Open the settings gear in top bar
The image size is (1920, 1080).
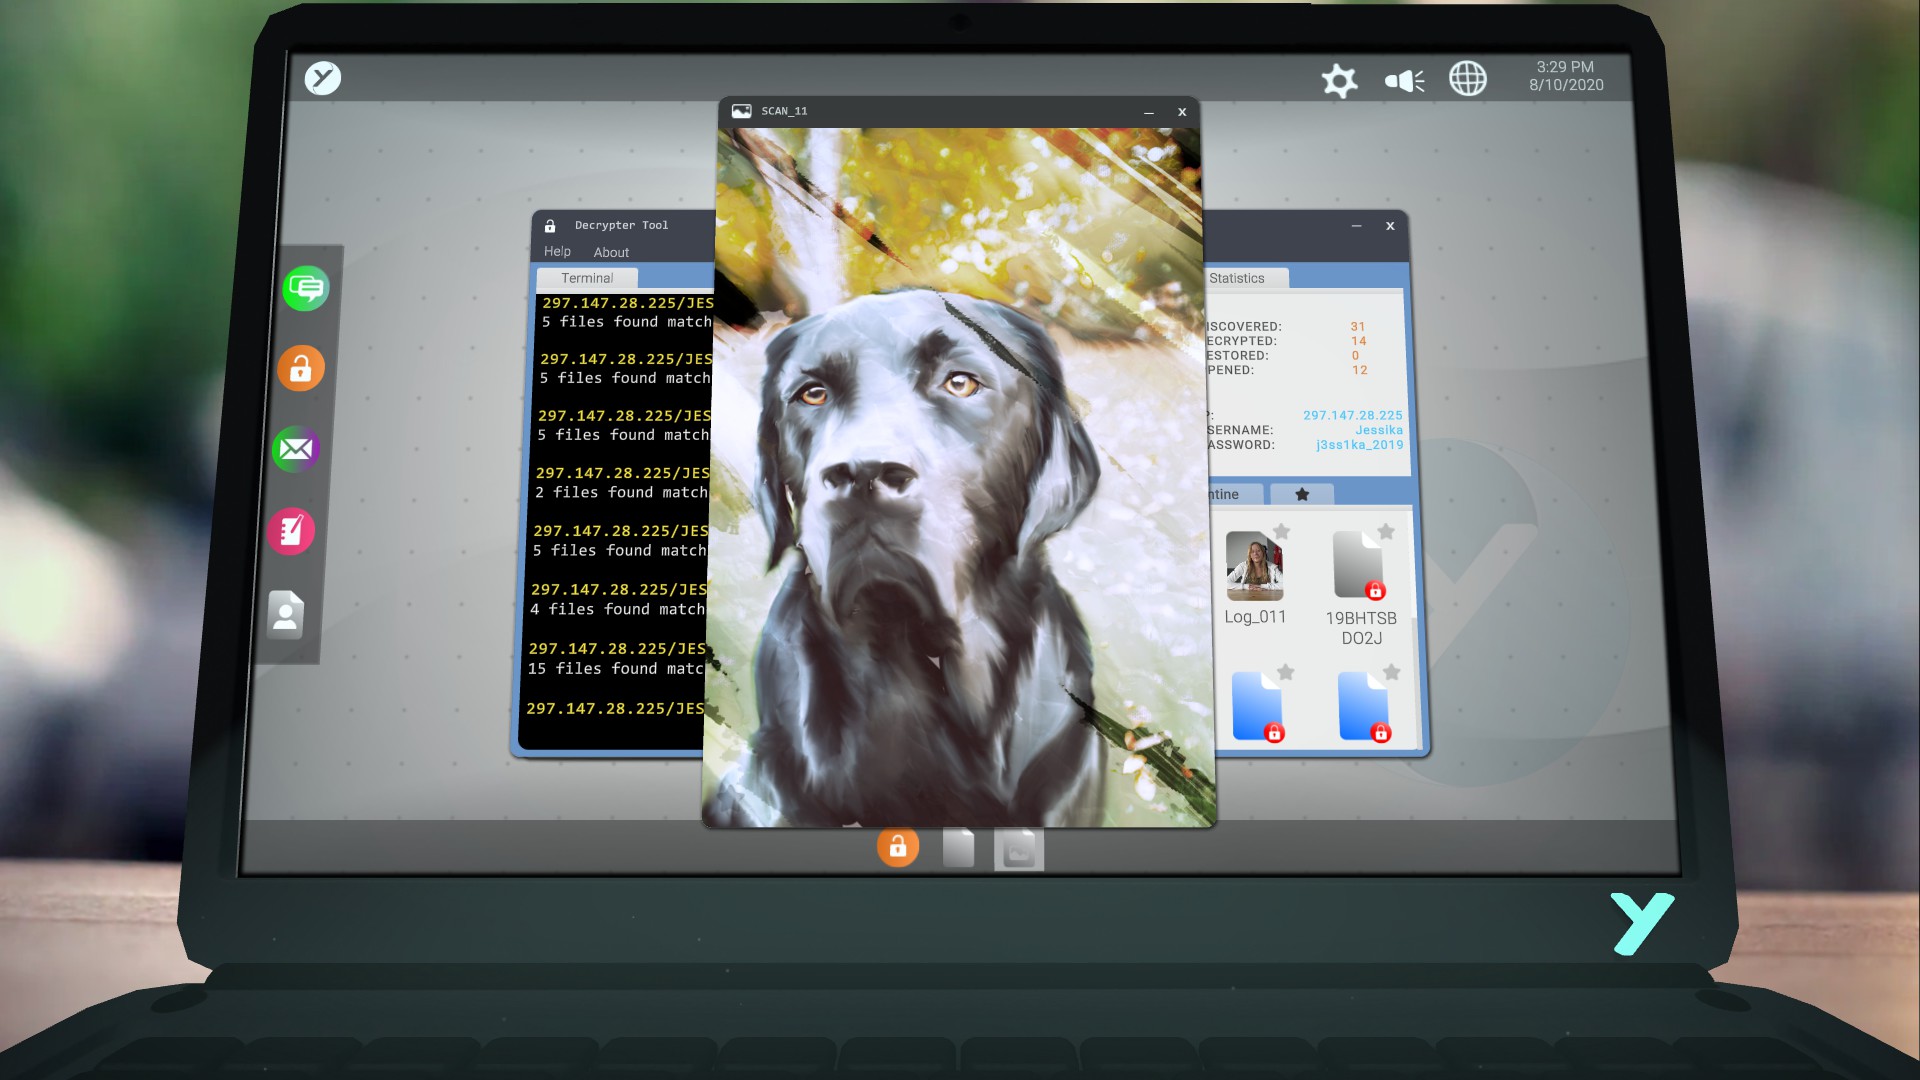tap(1339, 80)
